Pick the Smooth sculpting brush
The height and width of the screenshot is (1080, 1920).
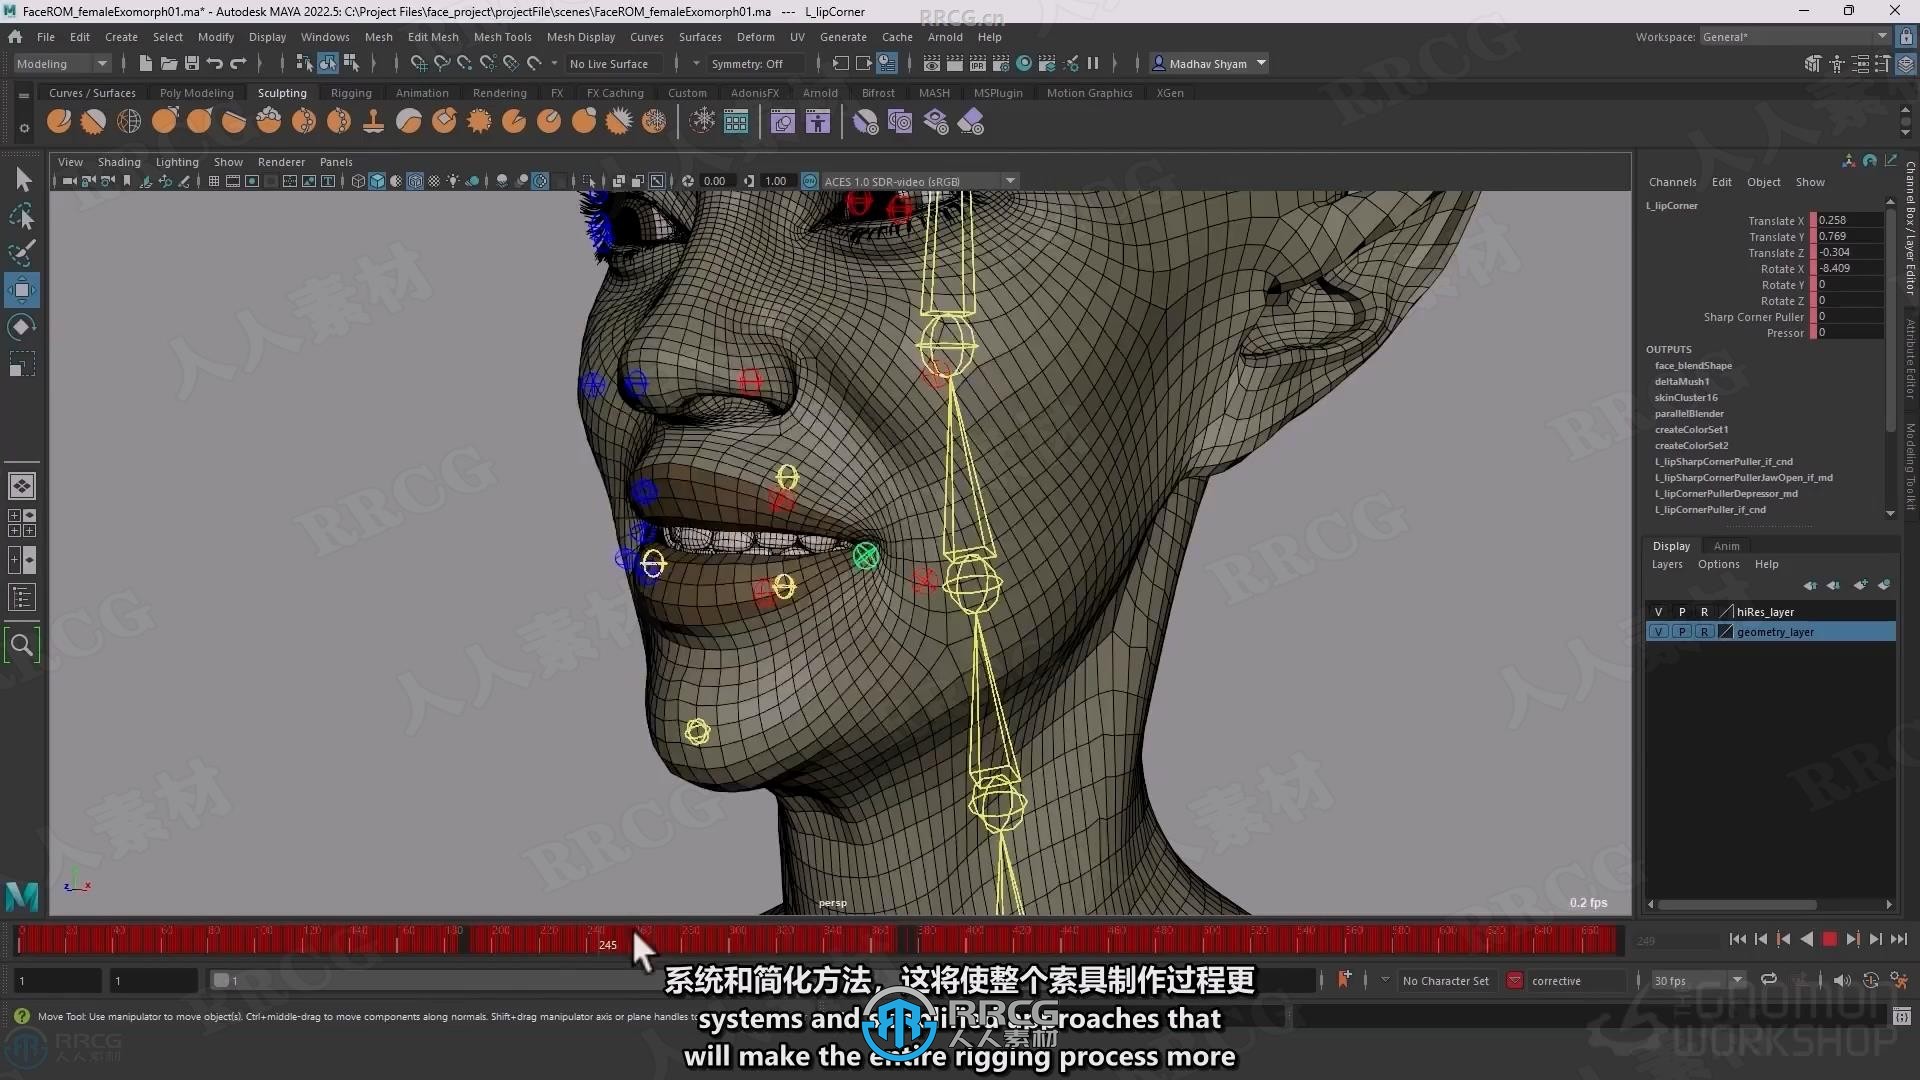[x=94, y=122]
